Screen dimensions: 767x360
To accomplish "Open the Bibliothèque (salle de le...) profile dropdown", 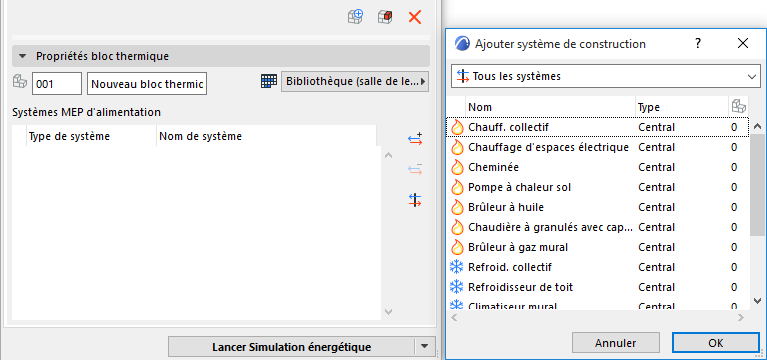I will (x=355, y=82).
